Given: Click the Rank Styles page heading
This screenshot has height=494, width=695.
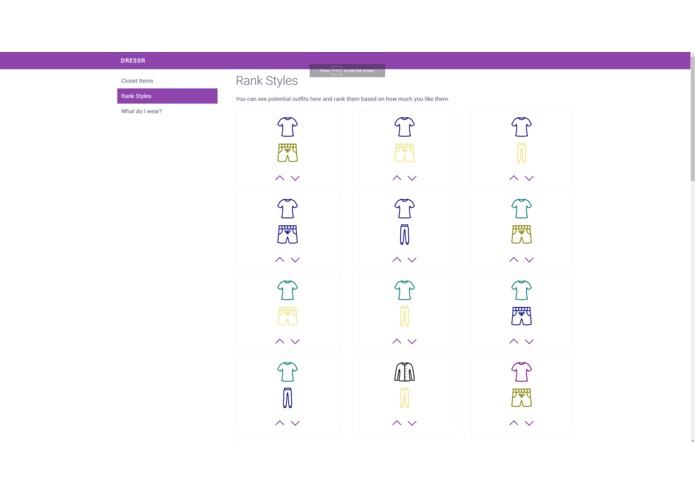Looking at the screenshot, I should click(x=266, y=81).
